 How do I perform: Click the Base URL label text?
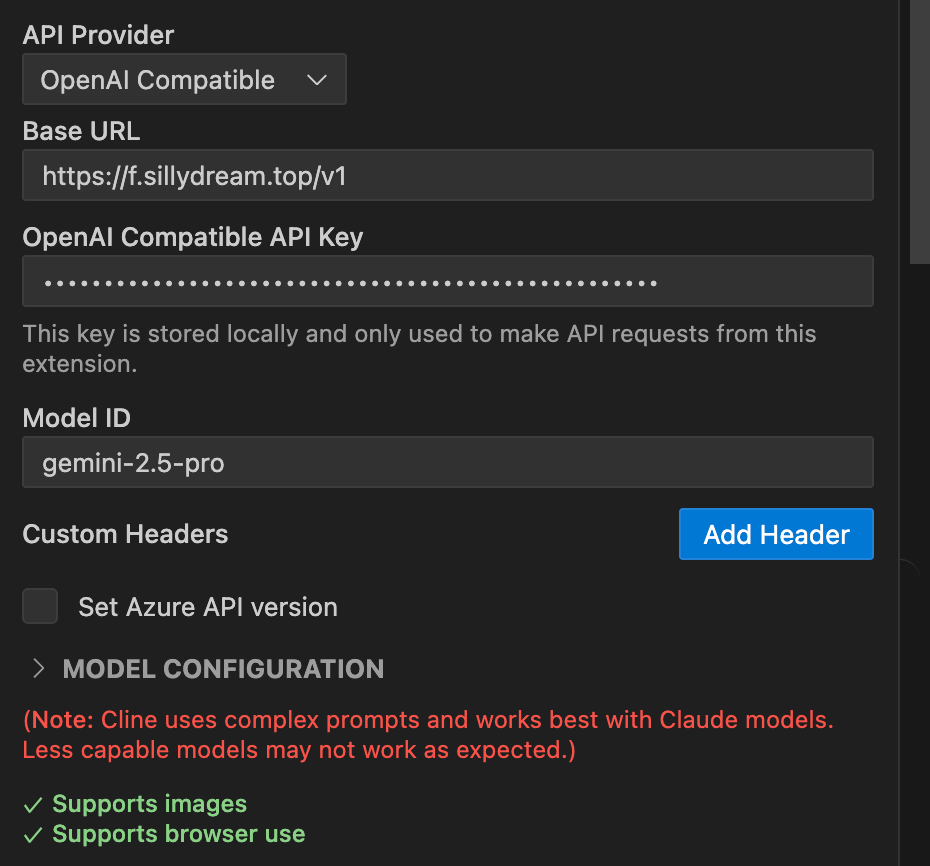pyautogui.click(x=81, y=131)
